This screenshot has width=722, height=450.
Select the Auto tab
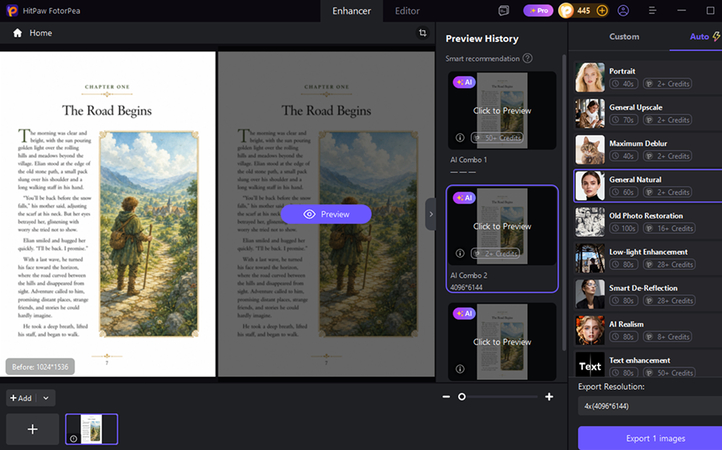click(699, 36)
